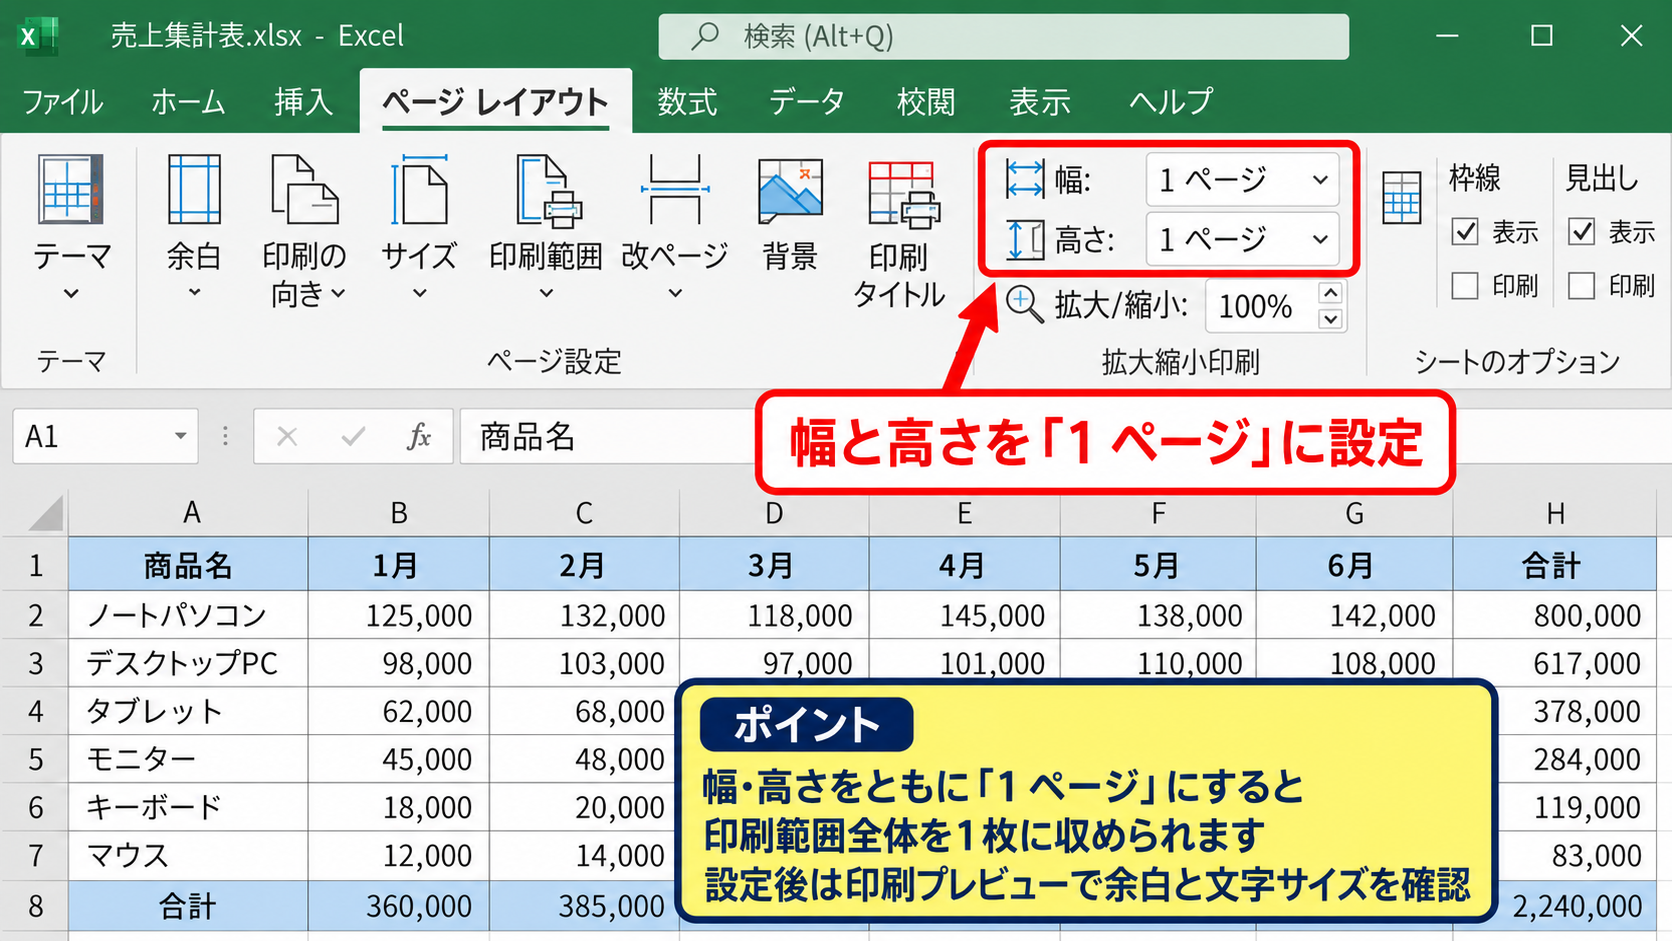Click the 拡大/縮小 zoom magnifier icon

pos(1024,303)
